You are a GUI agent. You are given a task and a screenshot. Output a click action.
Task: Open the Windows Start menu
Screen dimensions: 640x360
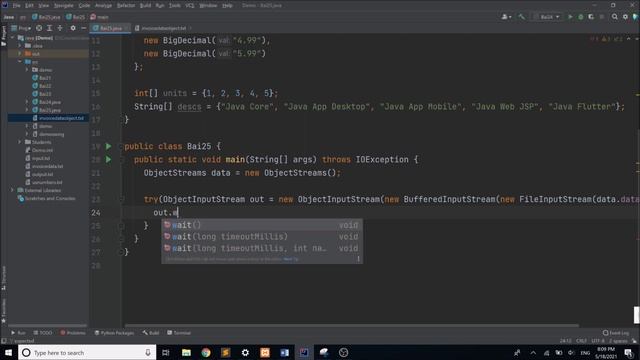tap(8, 352)
